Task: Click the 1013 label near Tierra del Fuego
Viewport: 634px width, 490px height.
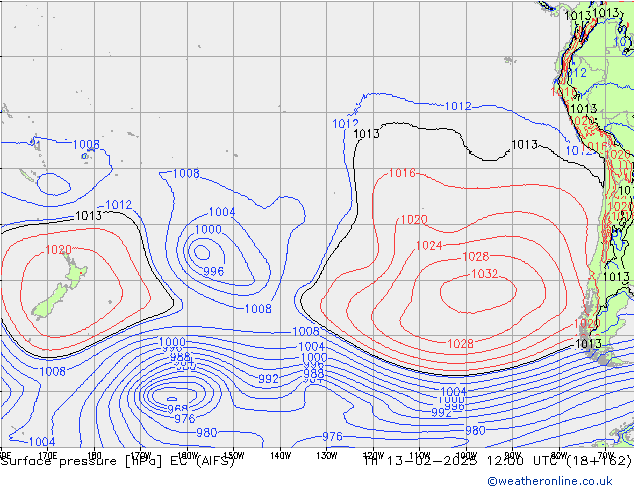Action: (x=588, y=344)
